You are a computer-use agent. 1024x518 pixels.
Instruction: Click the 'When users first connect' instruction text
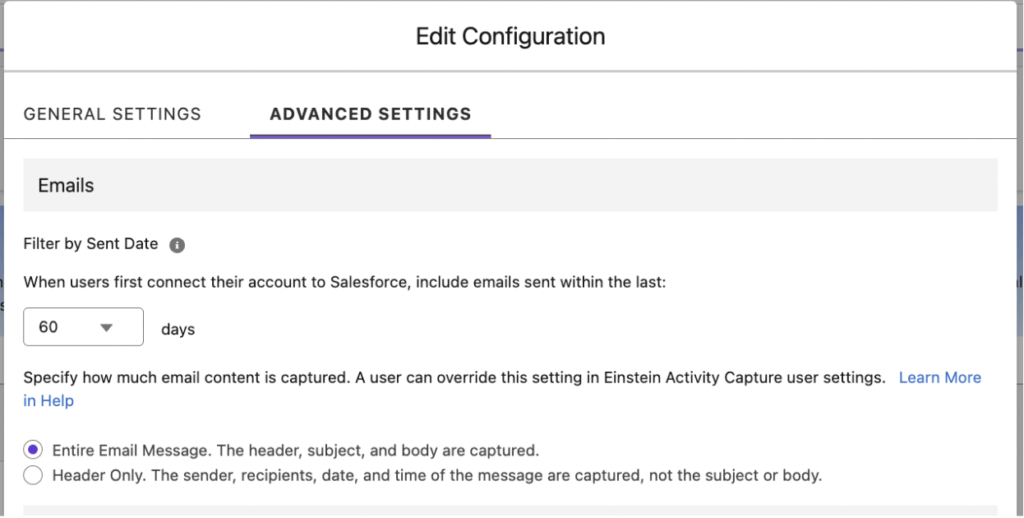click(x=344, y=282)
